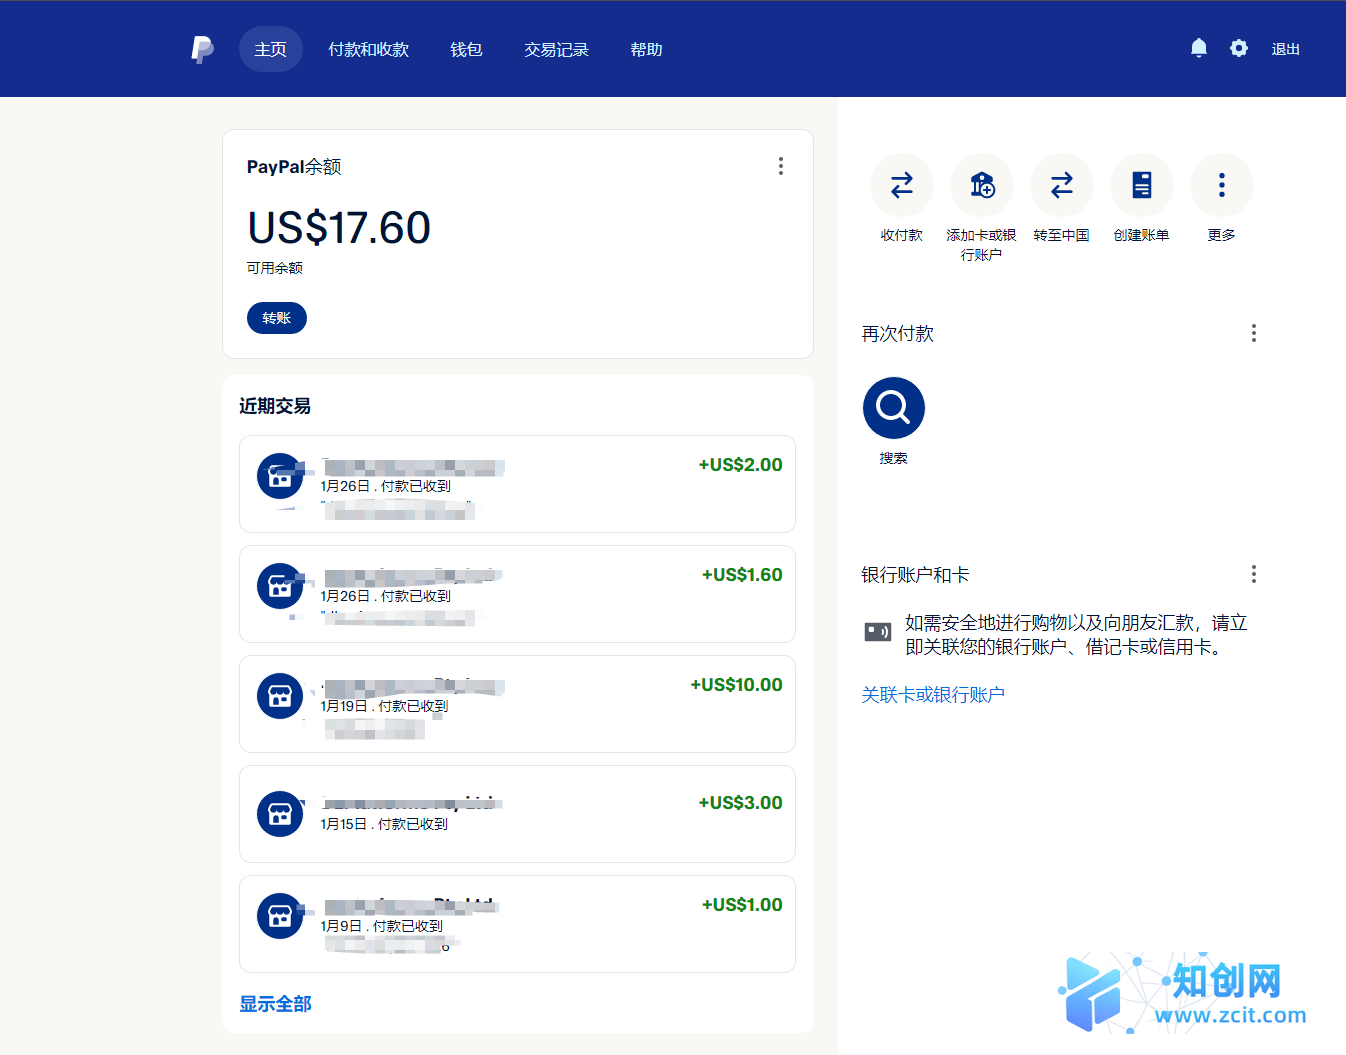Click the 收付款 send/receive icon
This screenshot has width=1346, height=1055.
901,185
